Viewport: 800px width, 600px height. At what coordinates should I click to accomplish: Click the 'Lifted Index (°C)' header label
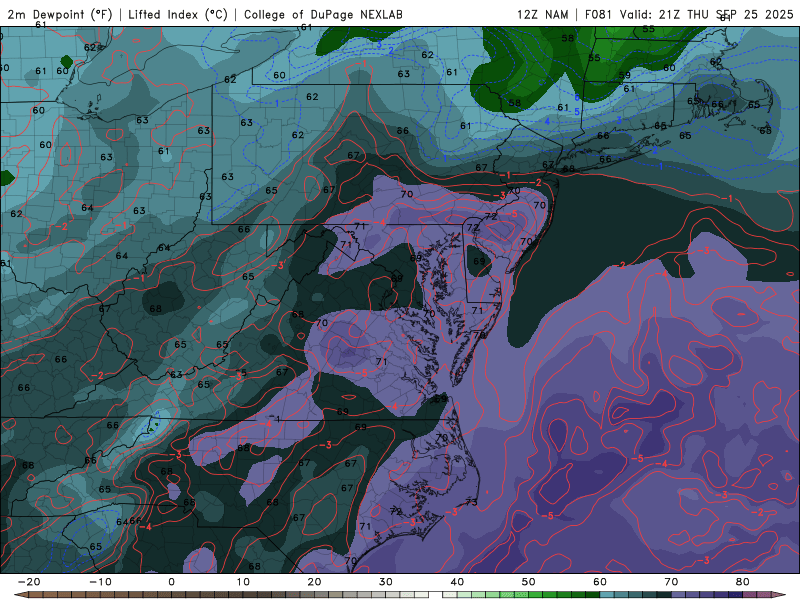coord(178,14)
